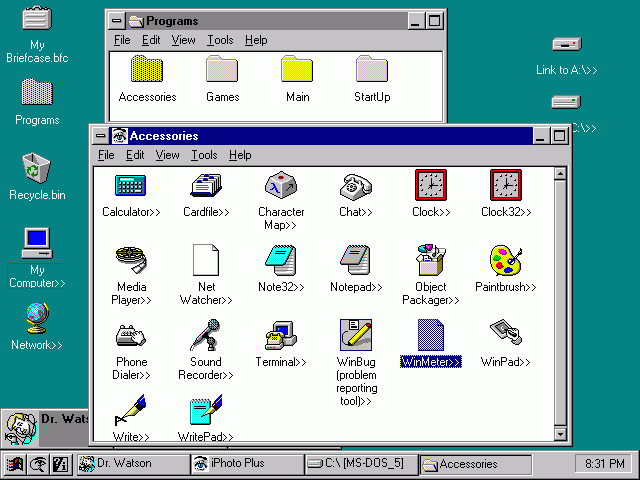This screenshot has height=480, width=640.
Task: Open the Main folder in Programs window
Action: click(x=297, y=69)
